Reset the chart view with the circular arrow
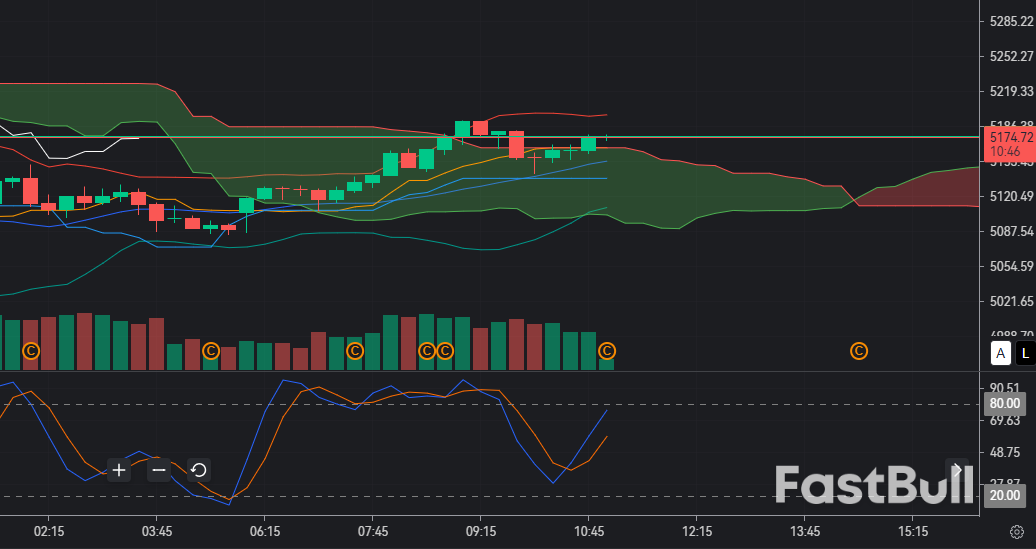Screen dimensions: 1036x549 pos(198,470)
